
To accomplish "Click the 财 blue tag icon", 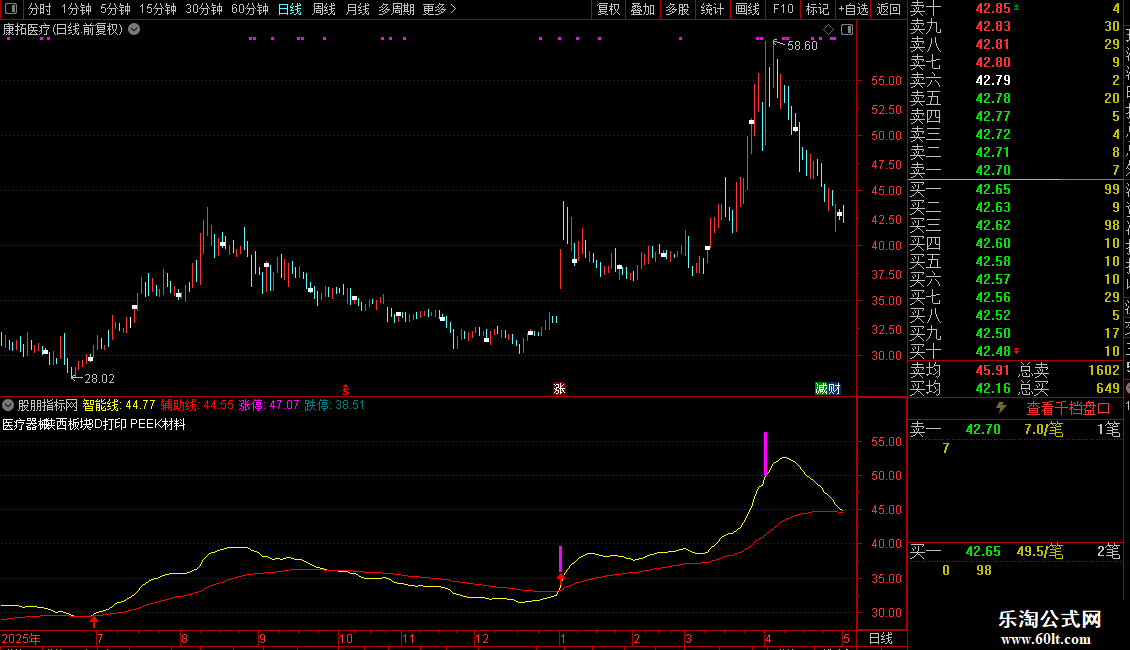I will coord(835,389).
